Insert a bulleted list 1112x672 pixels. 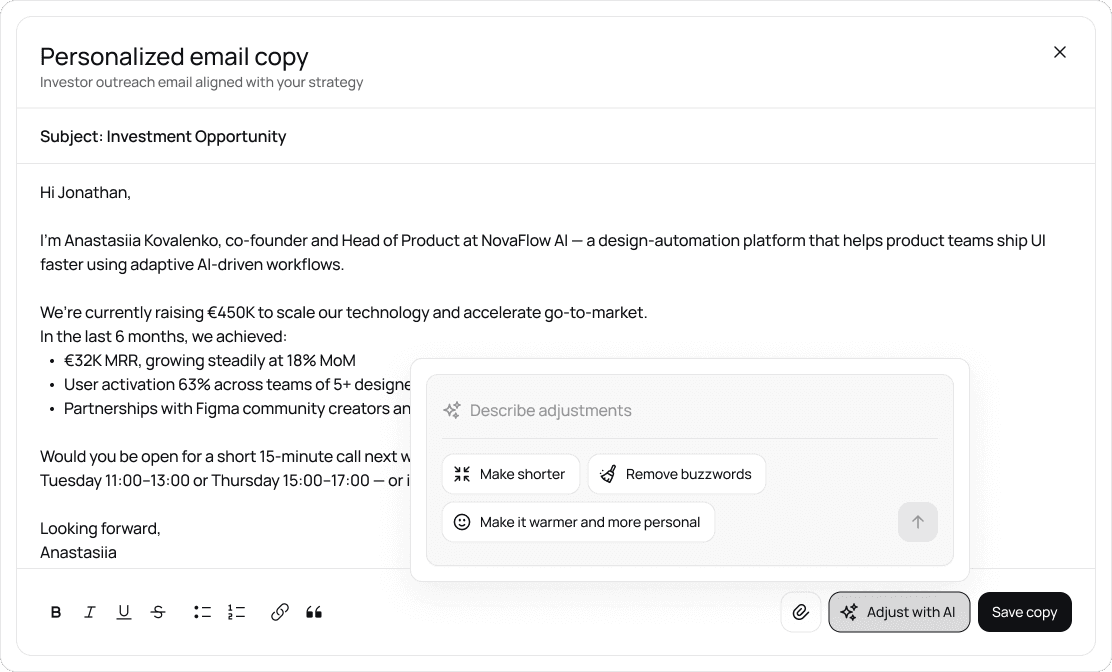tap(202, 612)
